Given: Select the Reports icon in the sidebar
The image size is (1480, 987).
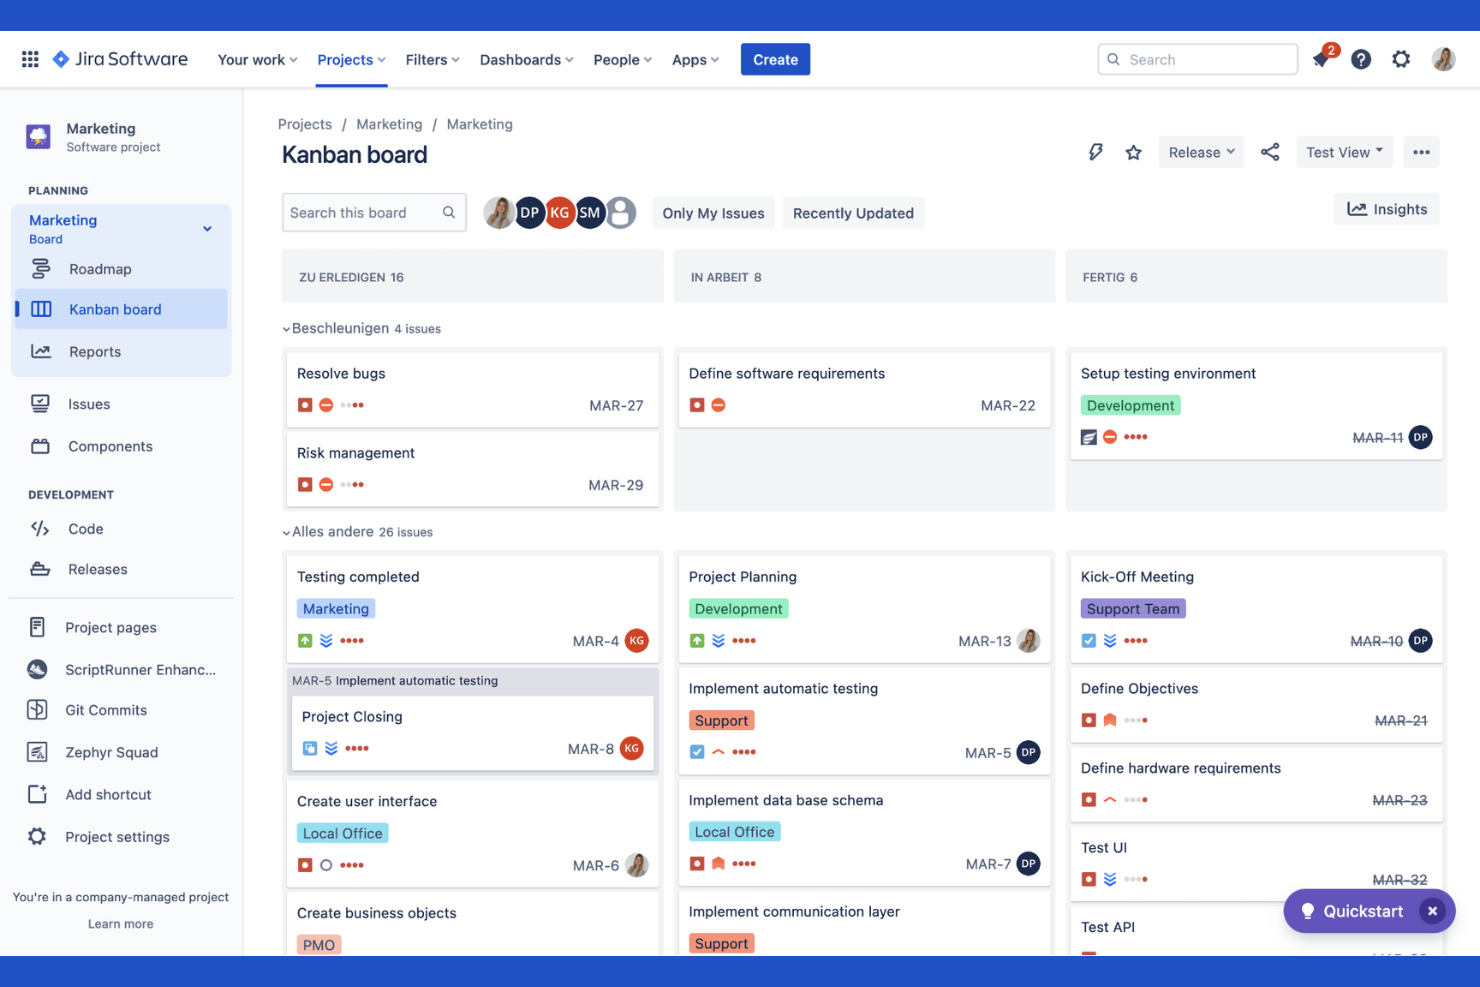Looking at the screenshot, I should tap(38, 351).
